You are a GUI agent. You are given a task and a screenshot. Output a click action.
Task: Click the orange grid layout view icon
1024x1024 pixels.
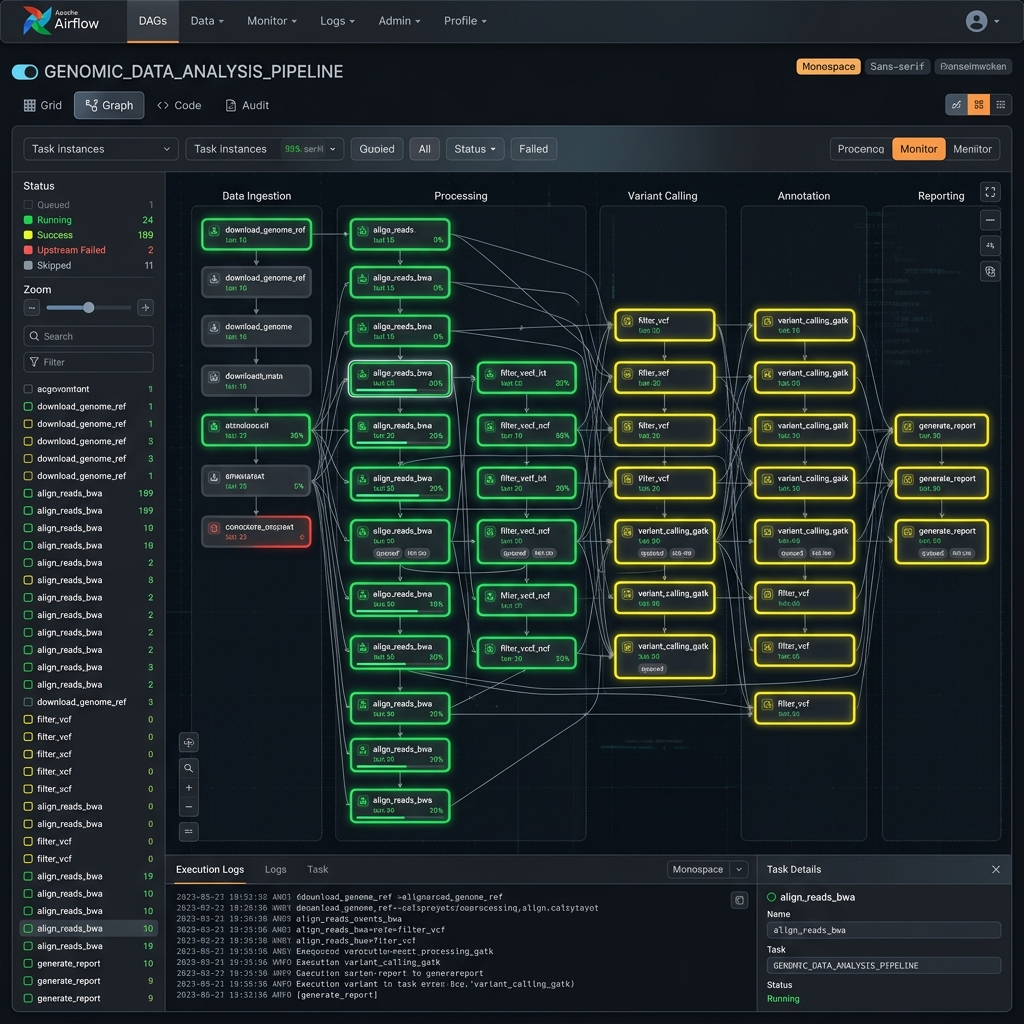tap(978, 104)
